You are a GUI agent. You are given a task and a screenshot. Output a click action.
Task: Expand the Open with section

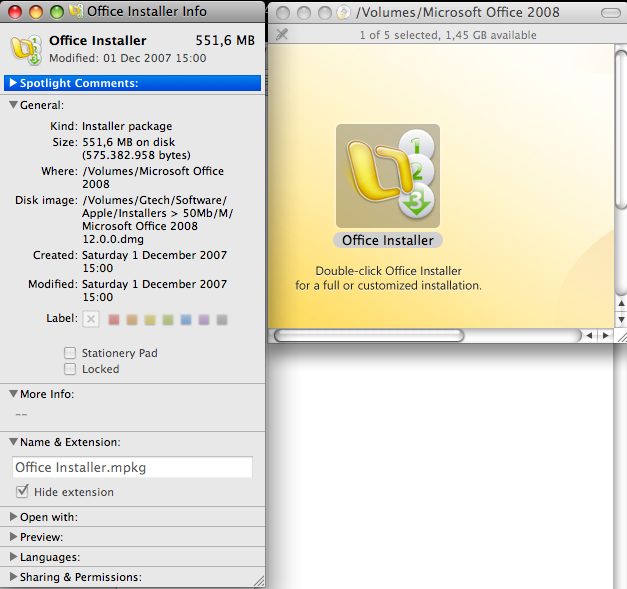tap(13, 517)
